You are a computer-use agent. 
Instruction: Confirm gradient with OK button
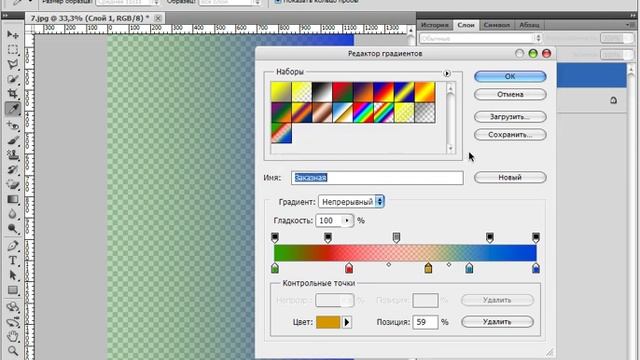pos(510,76)
